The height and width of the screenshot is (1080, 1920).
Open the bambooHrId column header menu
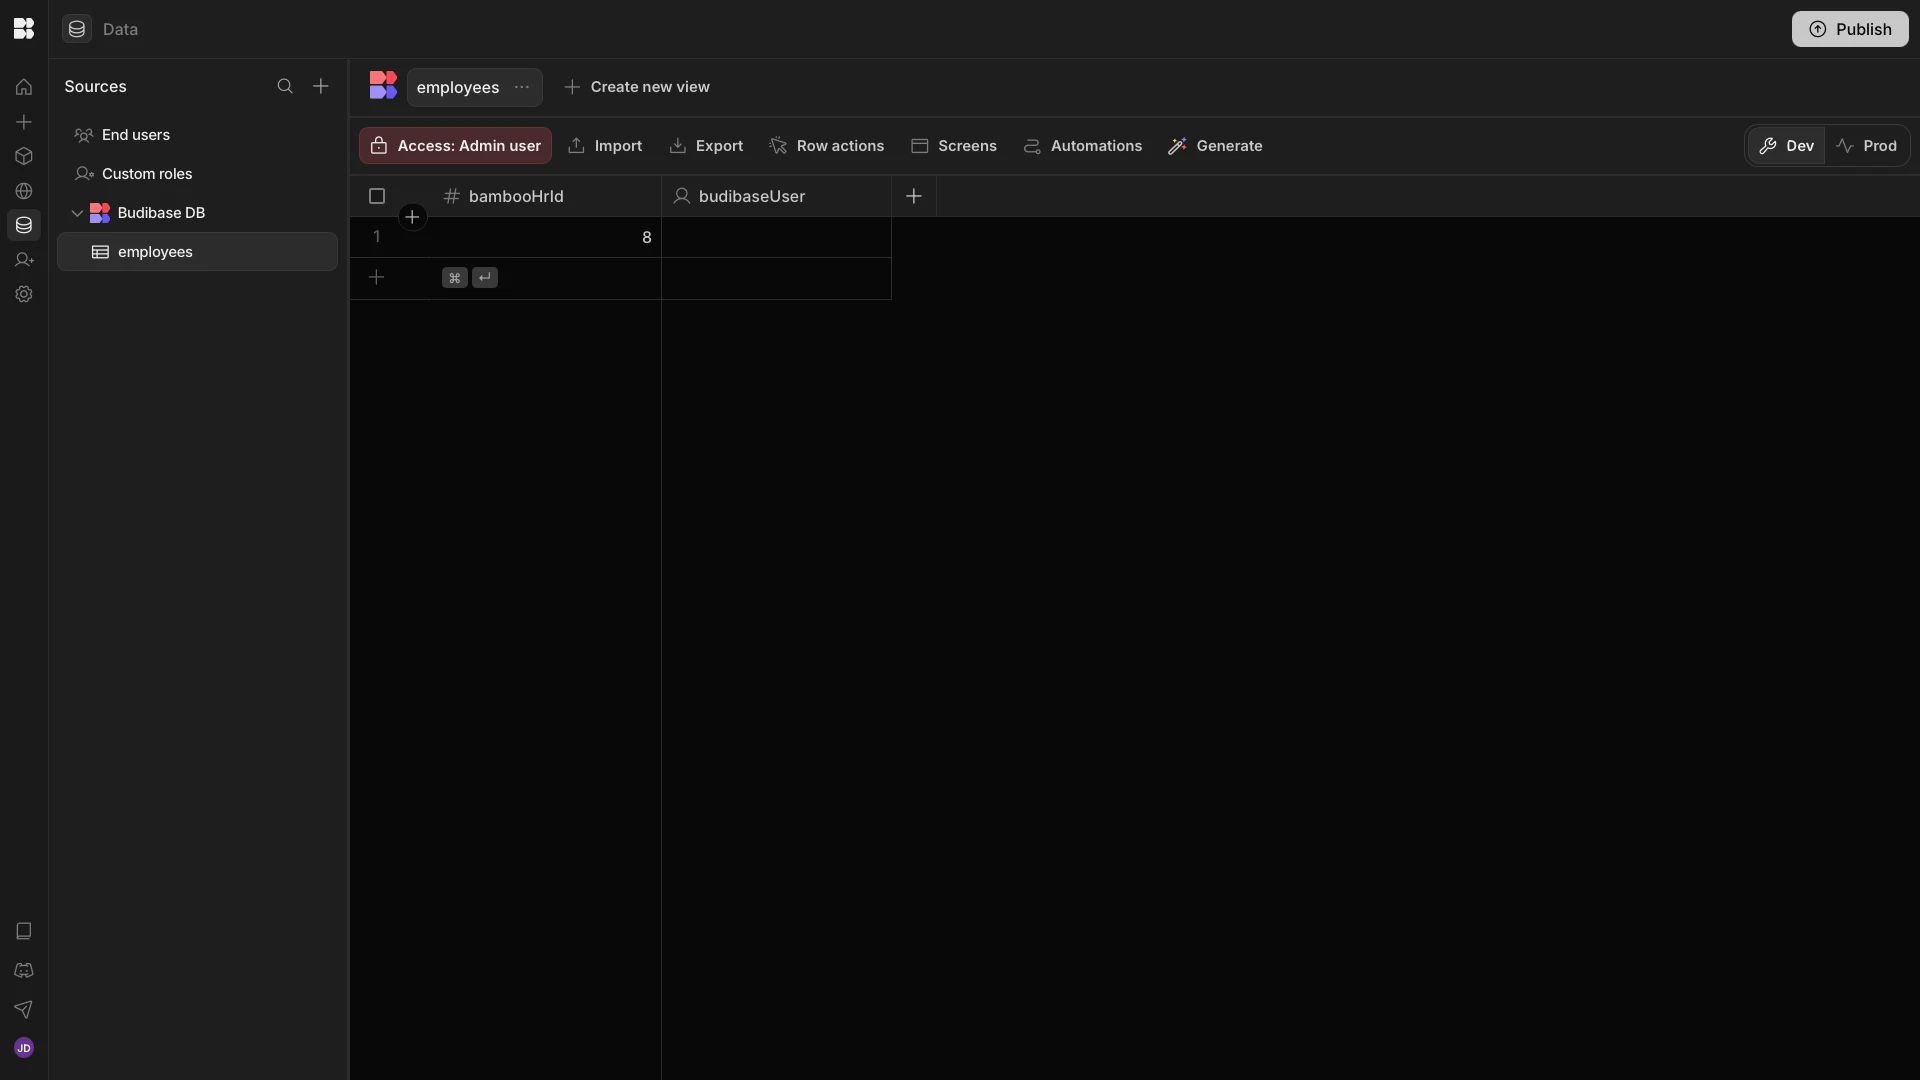pos(516,197)
